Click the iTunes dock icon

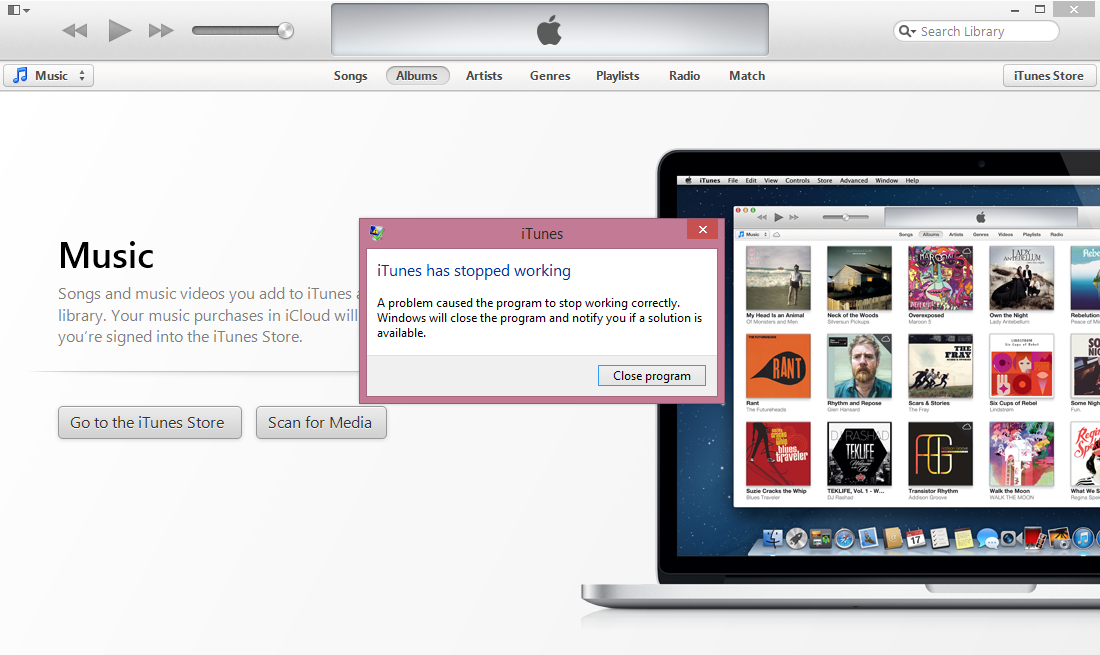click(1082, 539)
